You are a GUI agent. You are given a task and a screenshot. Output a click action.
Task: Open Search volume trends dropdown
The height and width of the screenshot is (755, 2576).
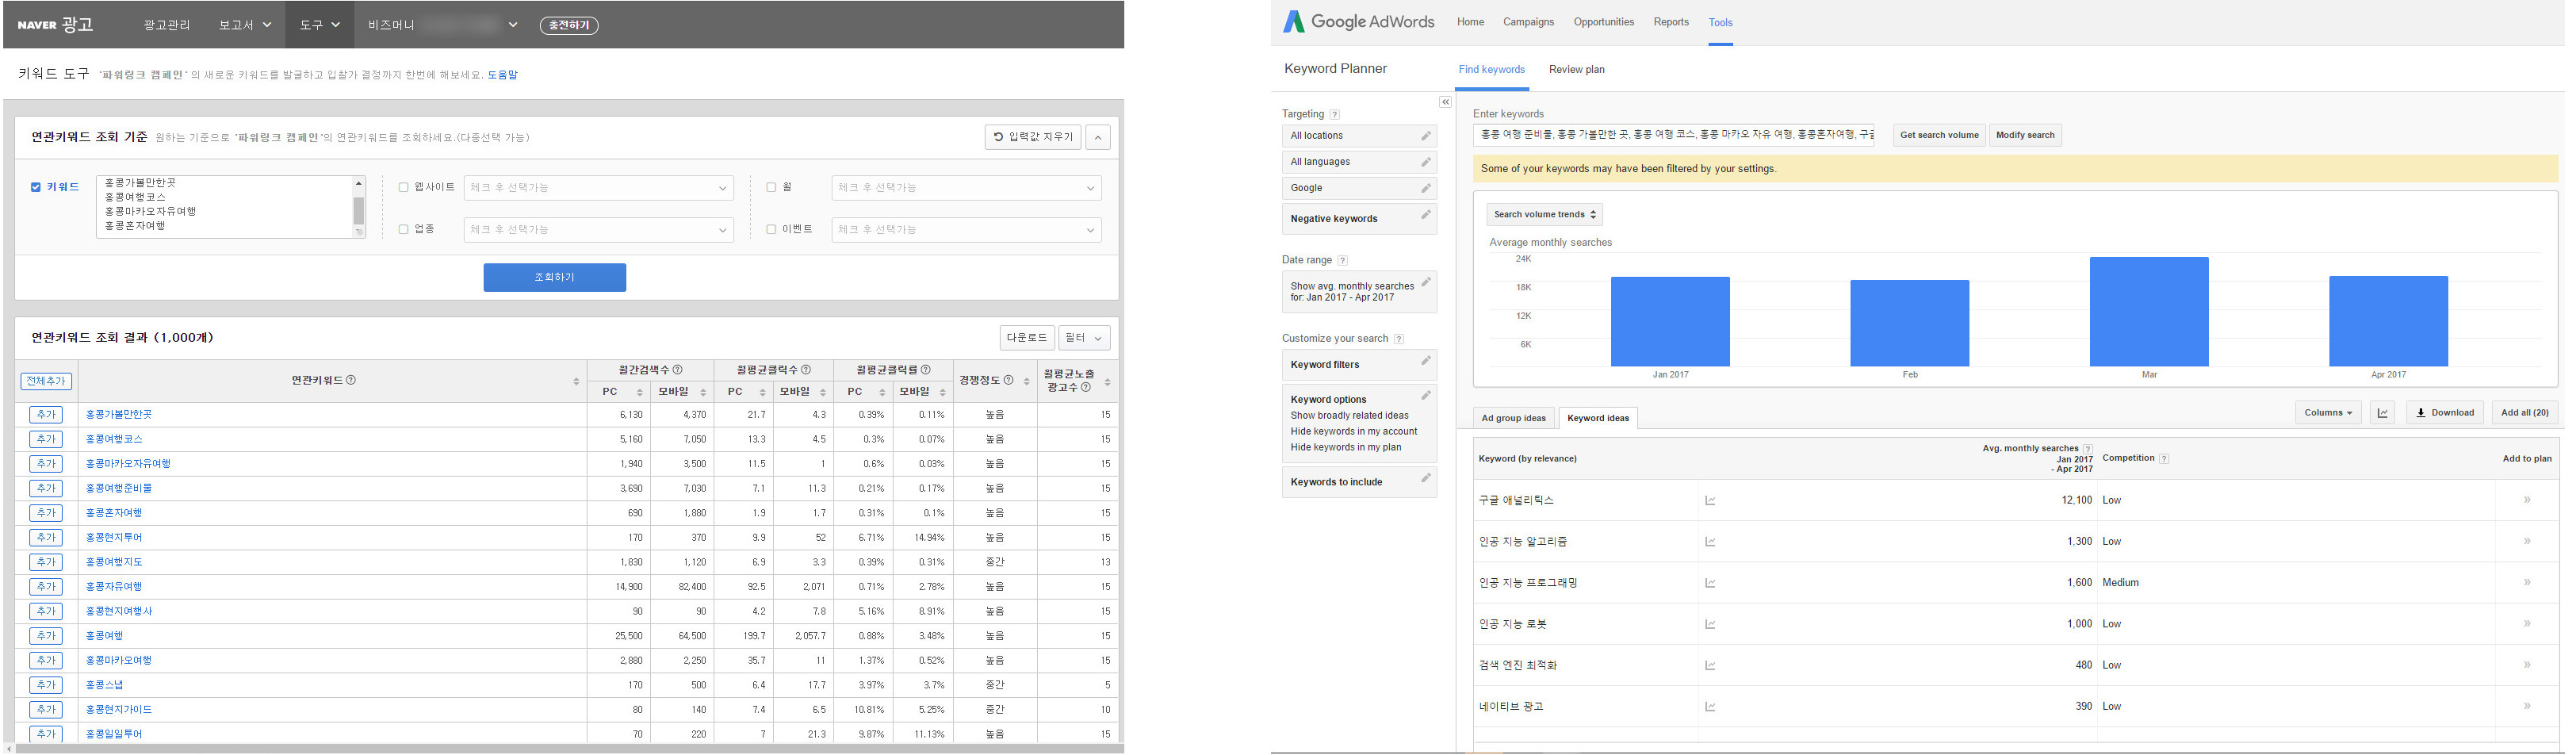(x=1544, y=214)
